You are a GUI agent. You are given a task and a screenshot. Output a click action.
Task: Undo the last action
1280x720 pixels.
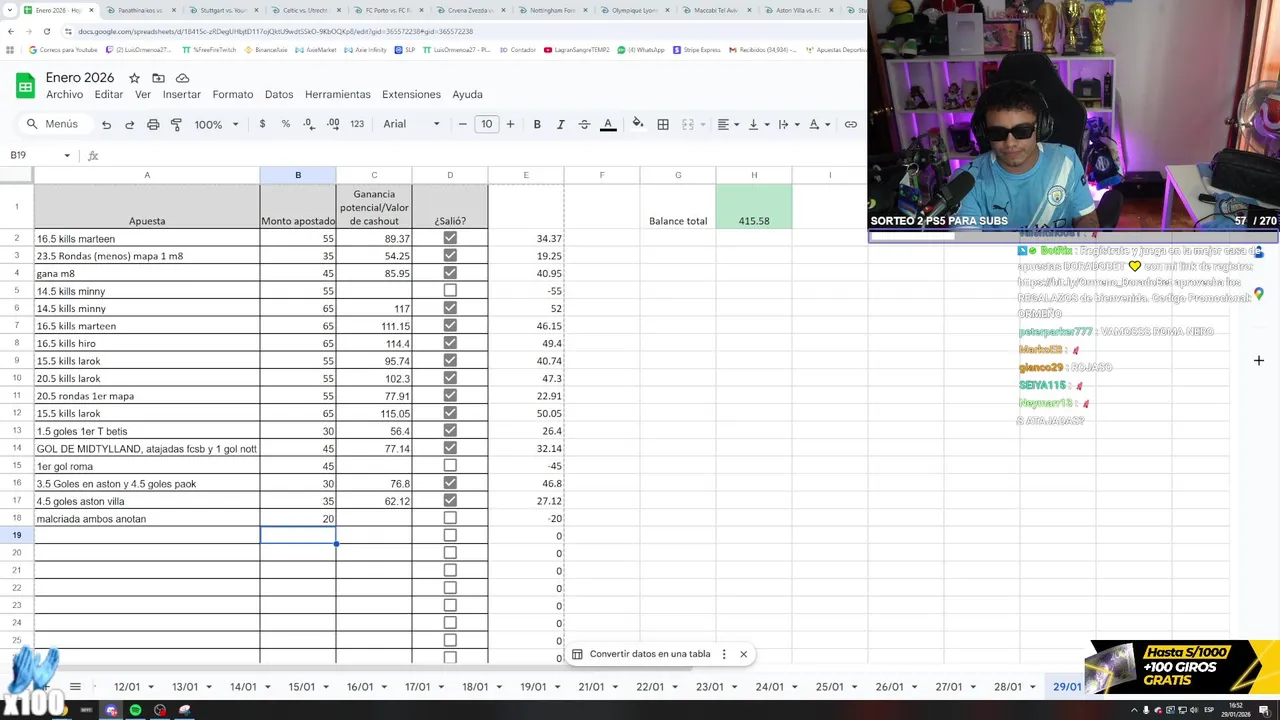(106, 124)
